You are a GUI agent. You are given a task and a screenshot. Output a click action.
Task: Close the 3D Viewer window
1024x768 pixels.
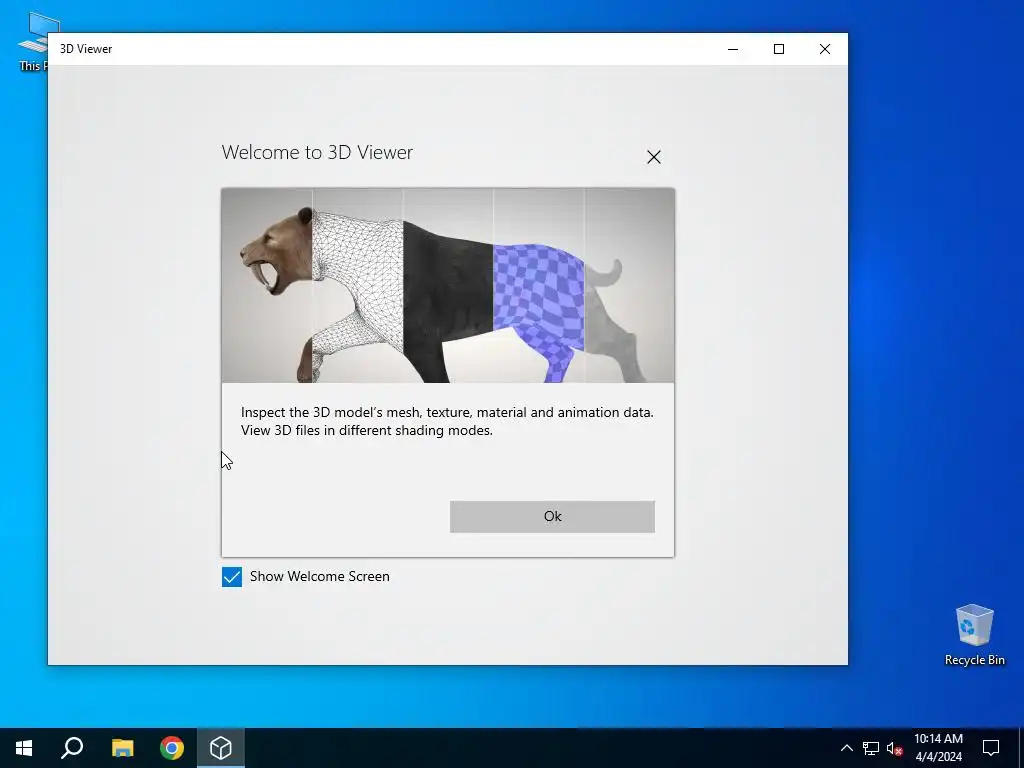(x=825, y=49)
